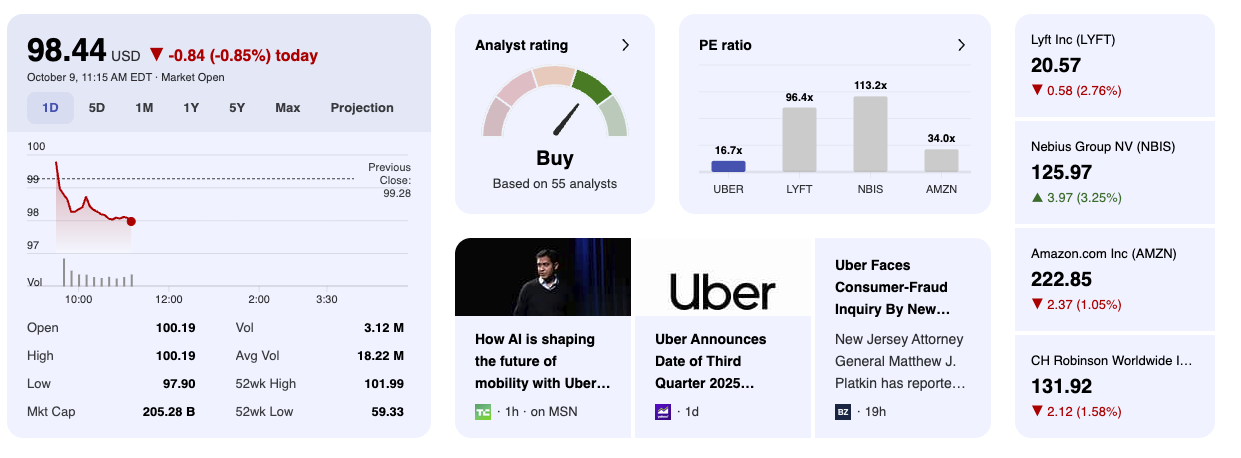Viewport: 1241px width, 458px height.
Task: Open CH Robinson Worldwide stock card
Action: point(1115,387)
